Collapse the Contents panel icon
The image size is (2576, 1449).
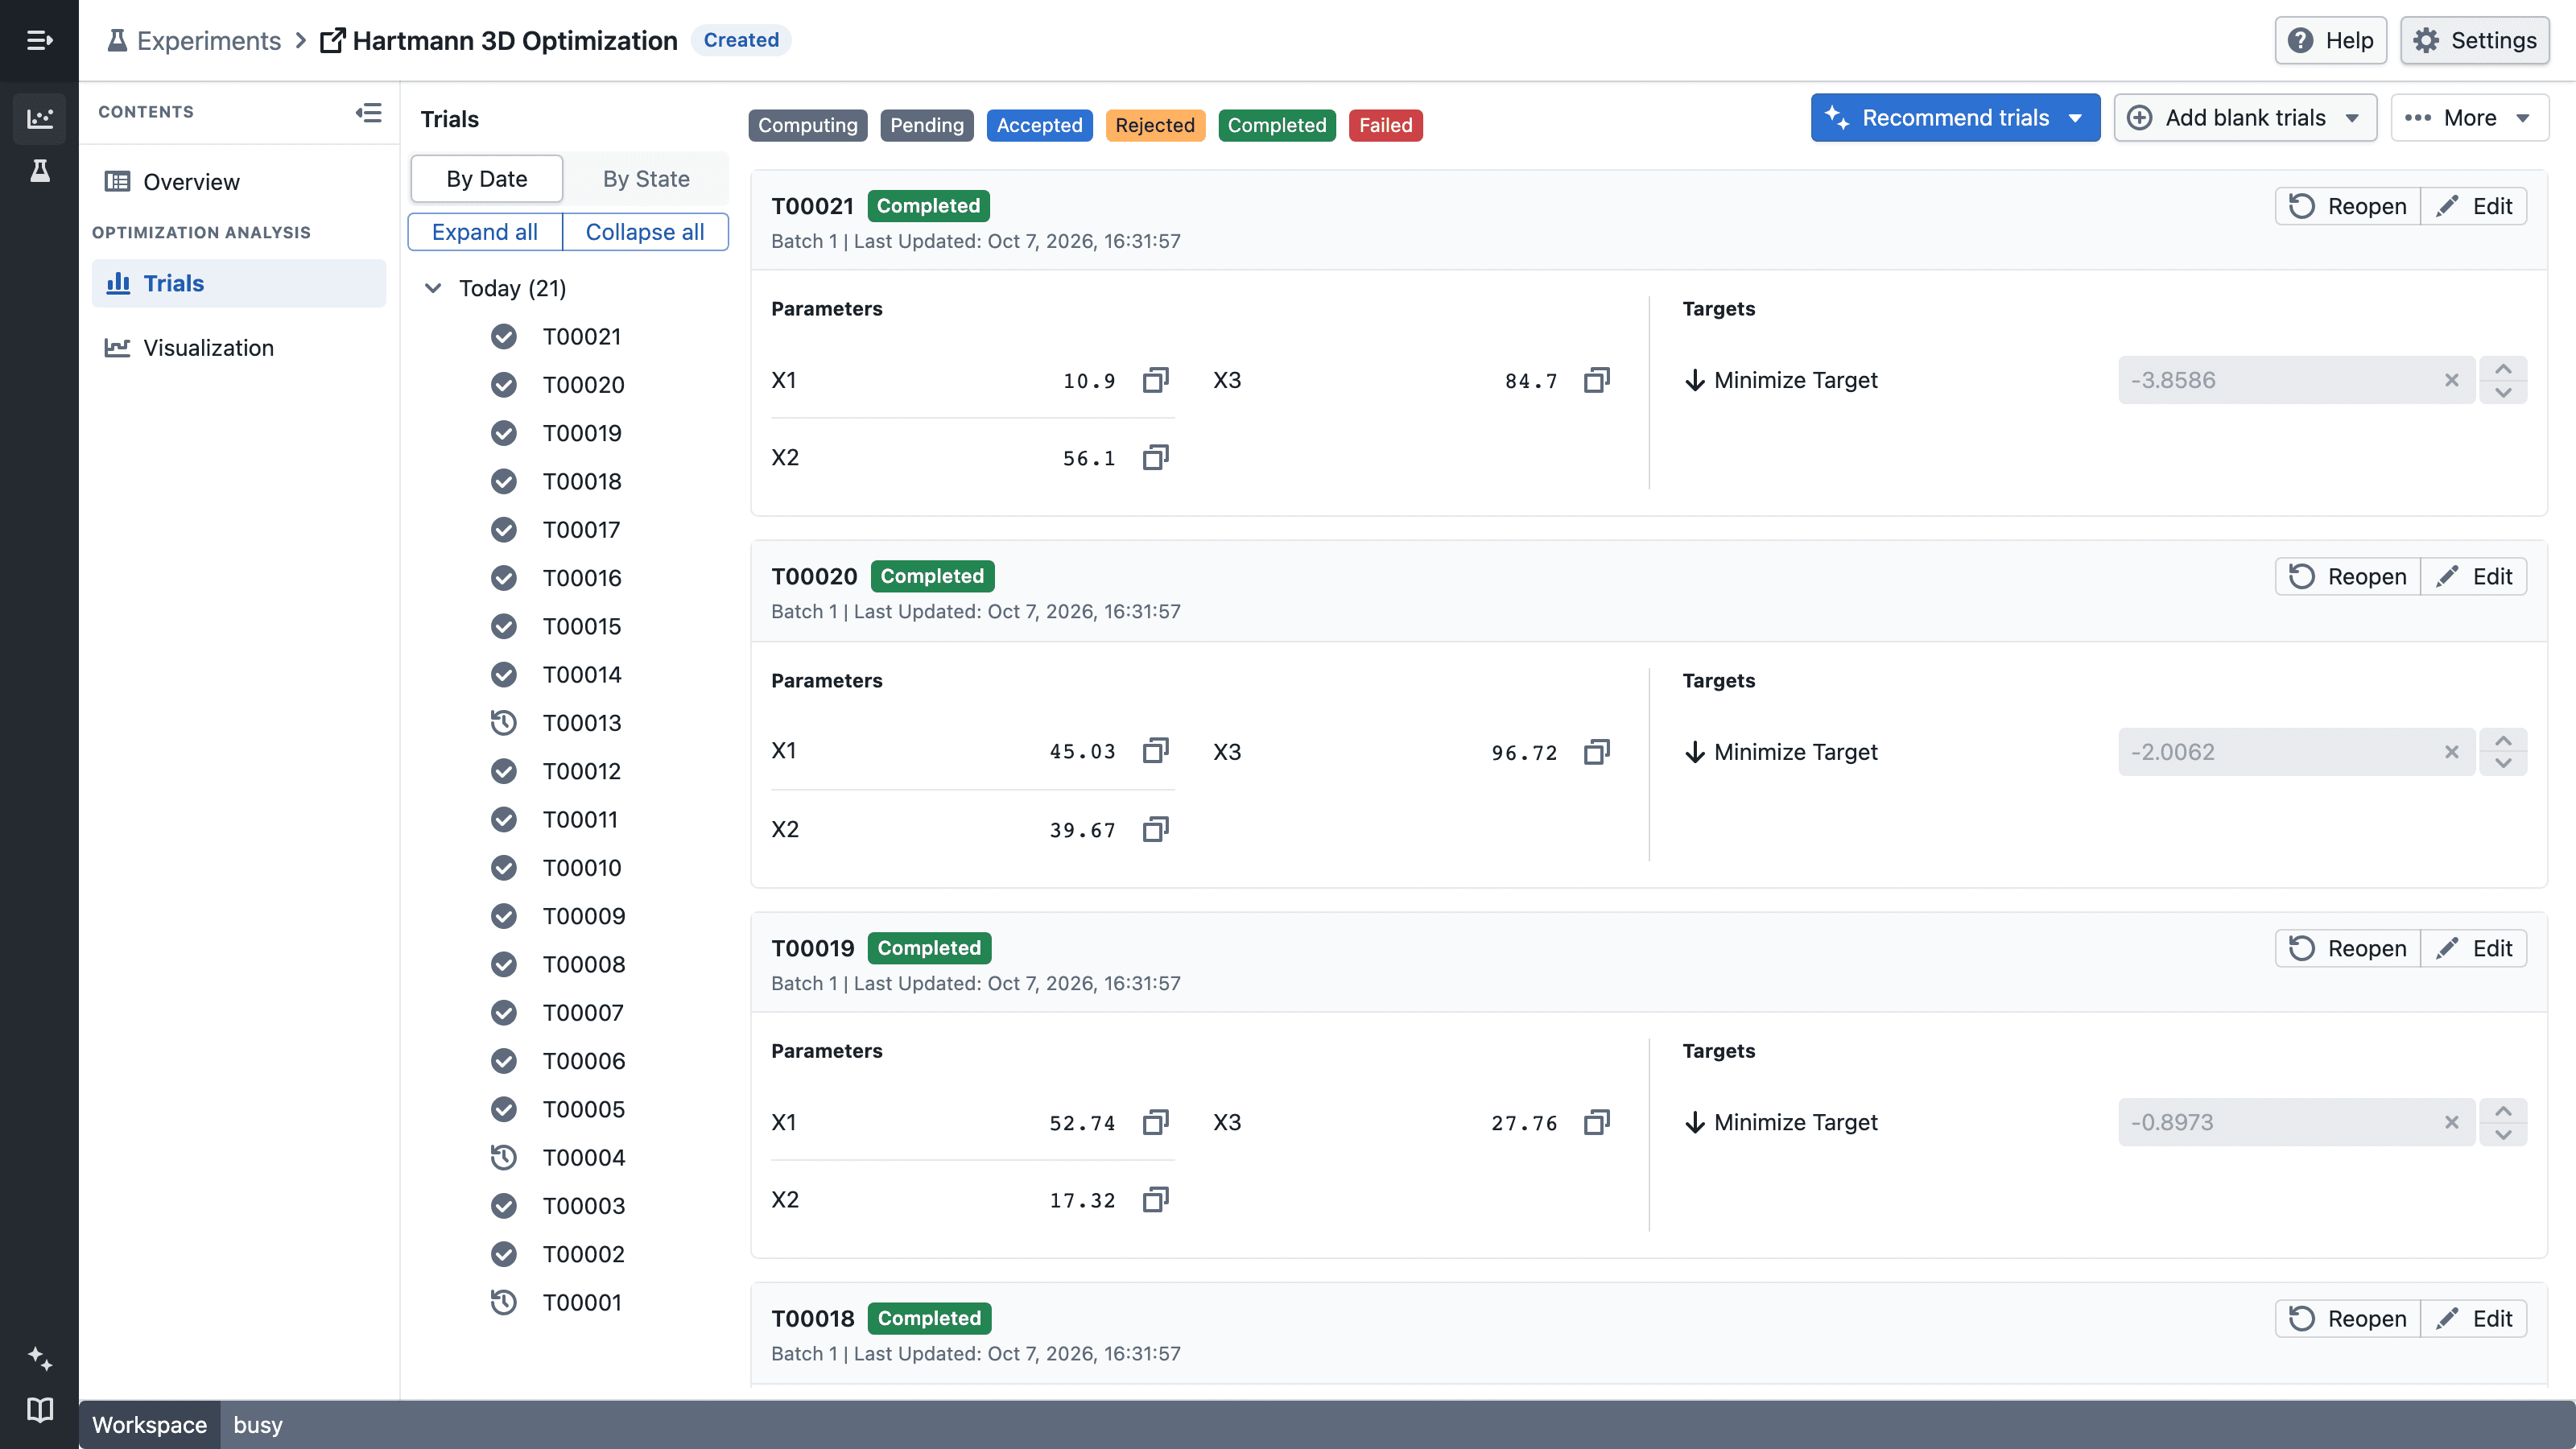click(x=368, y=112)
